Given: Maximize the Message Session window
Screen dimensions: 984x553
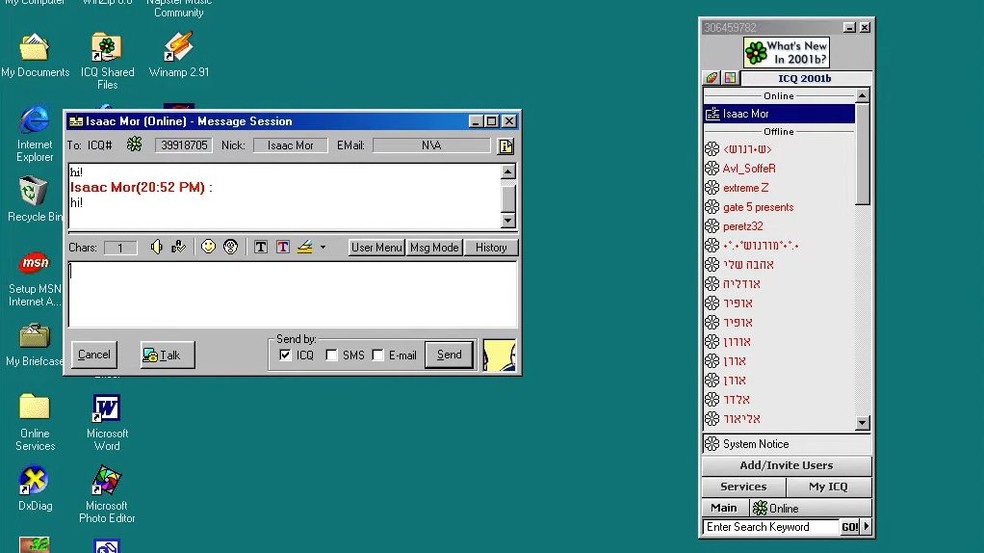Looking at the screenshot, I should point(492,121).
